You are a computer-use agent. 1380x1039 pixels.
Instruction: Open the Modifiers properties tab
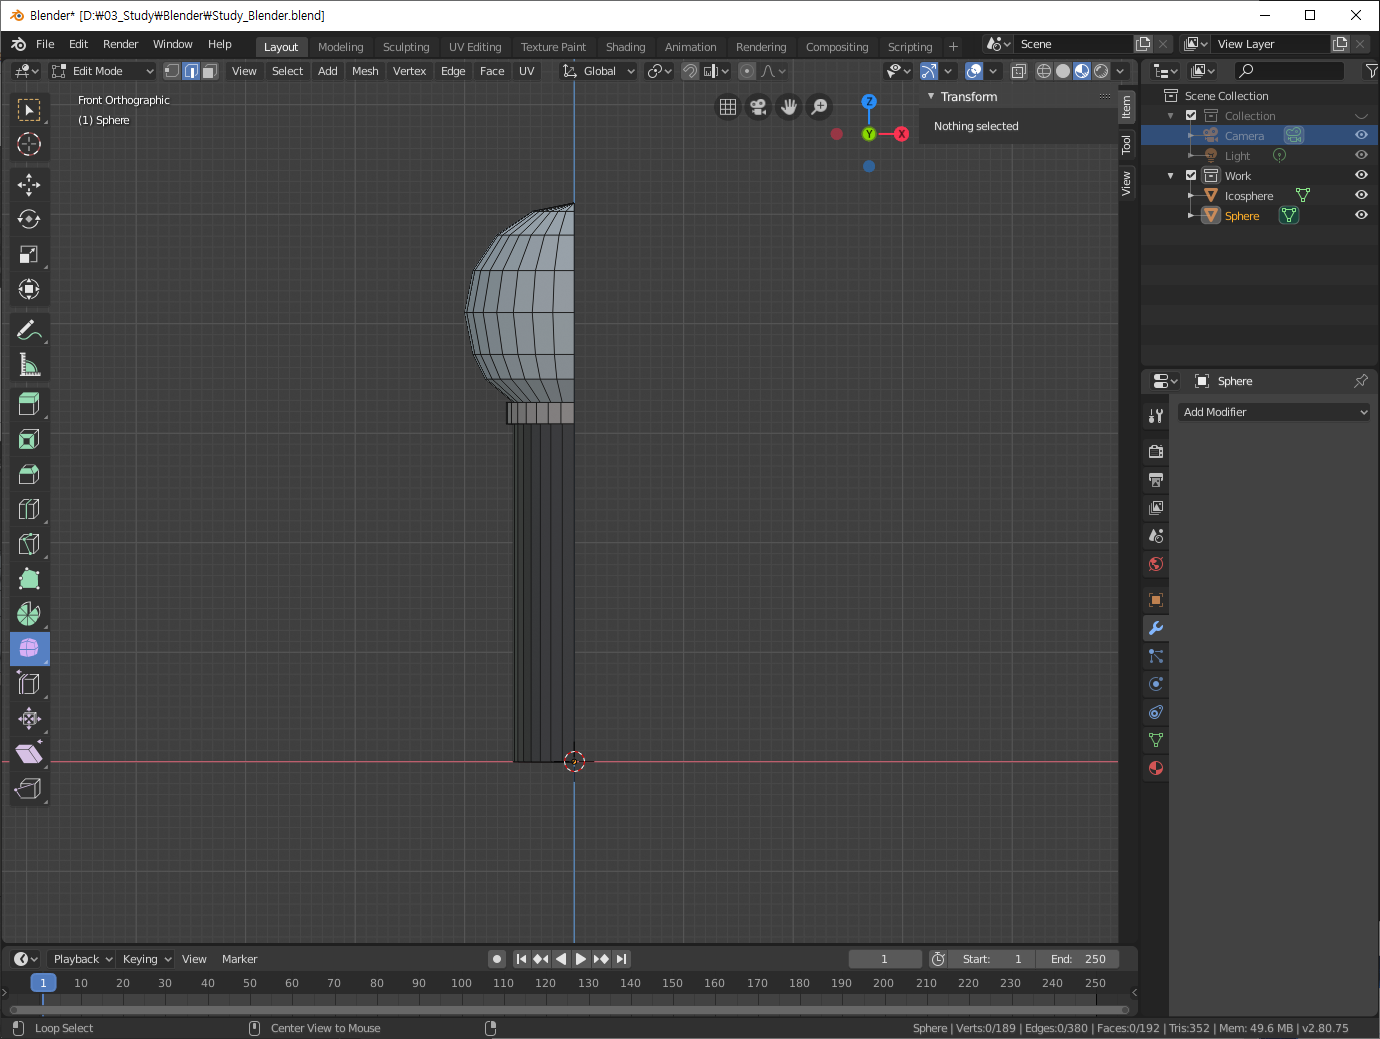[1156, 628]
